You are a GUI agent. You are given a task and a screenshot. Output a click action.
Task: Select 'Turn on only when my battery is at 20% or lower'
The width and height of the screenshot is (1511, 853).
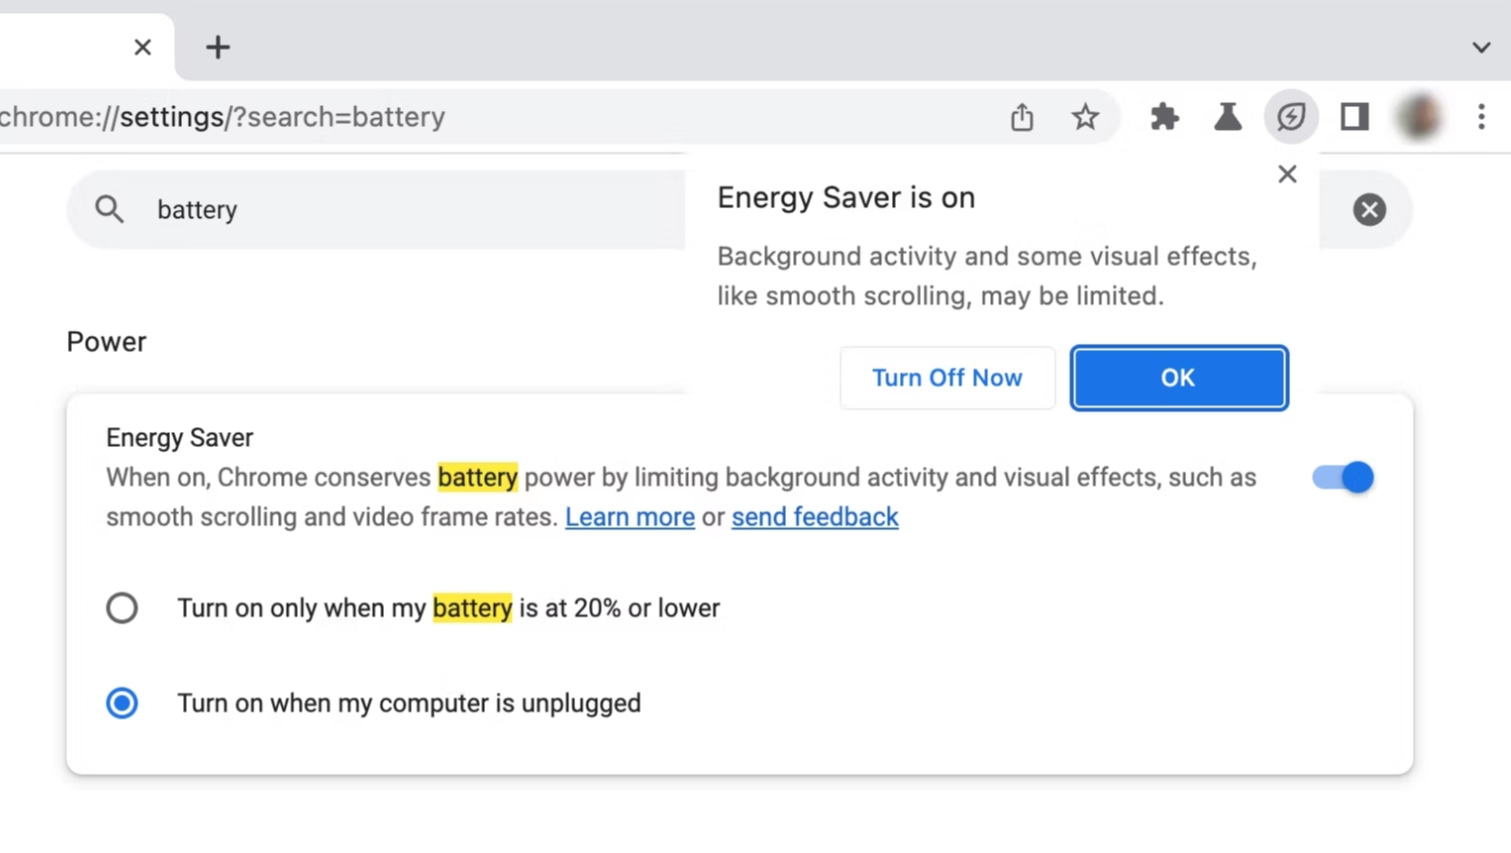point(121,608)
